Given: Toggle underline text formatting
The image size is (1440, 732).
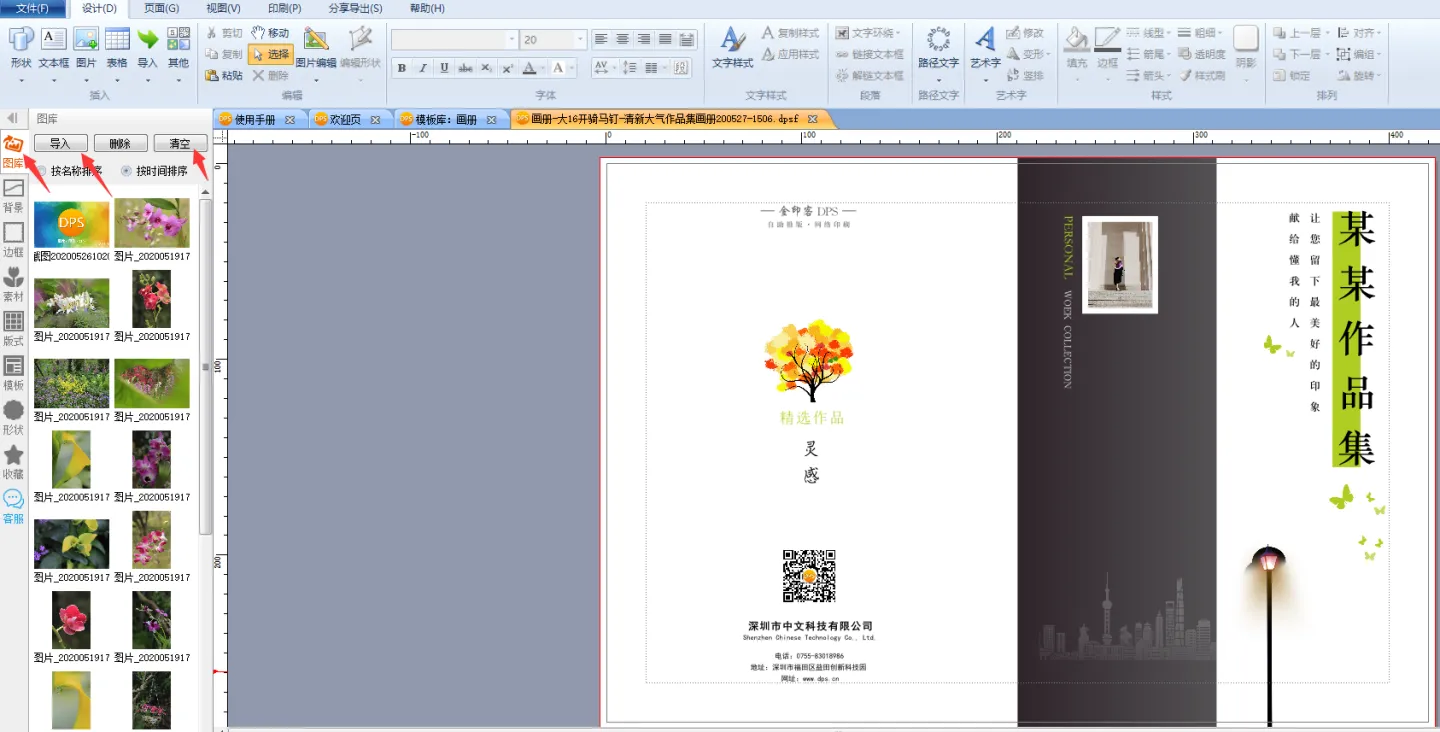Looking at the screenshot, I should (x=443, y=68).
